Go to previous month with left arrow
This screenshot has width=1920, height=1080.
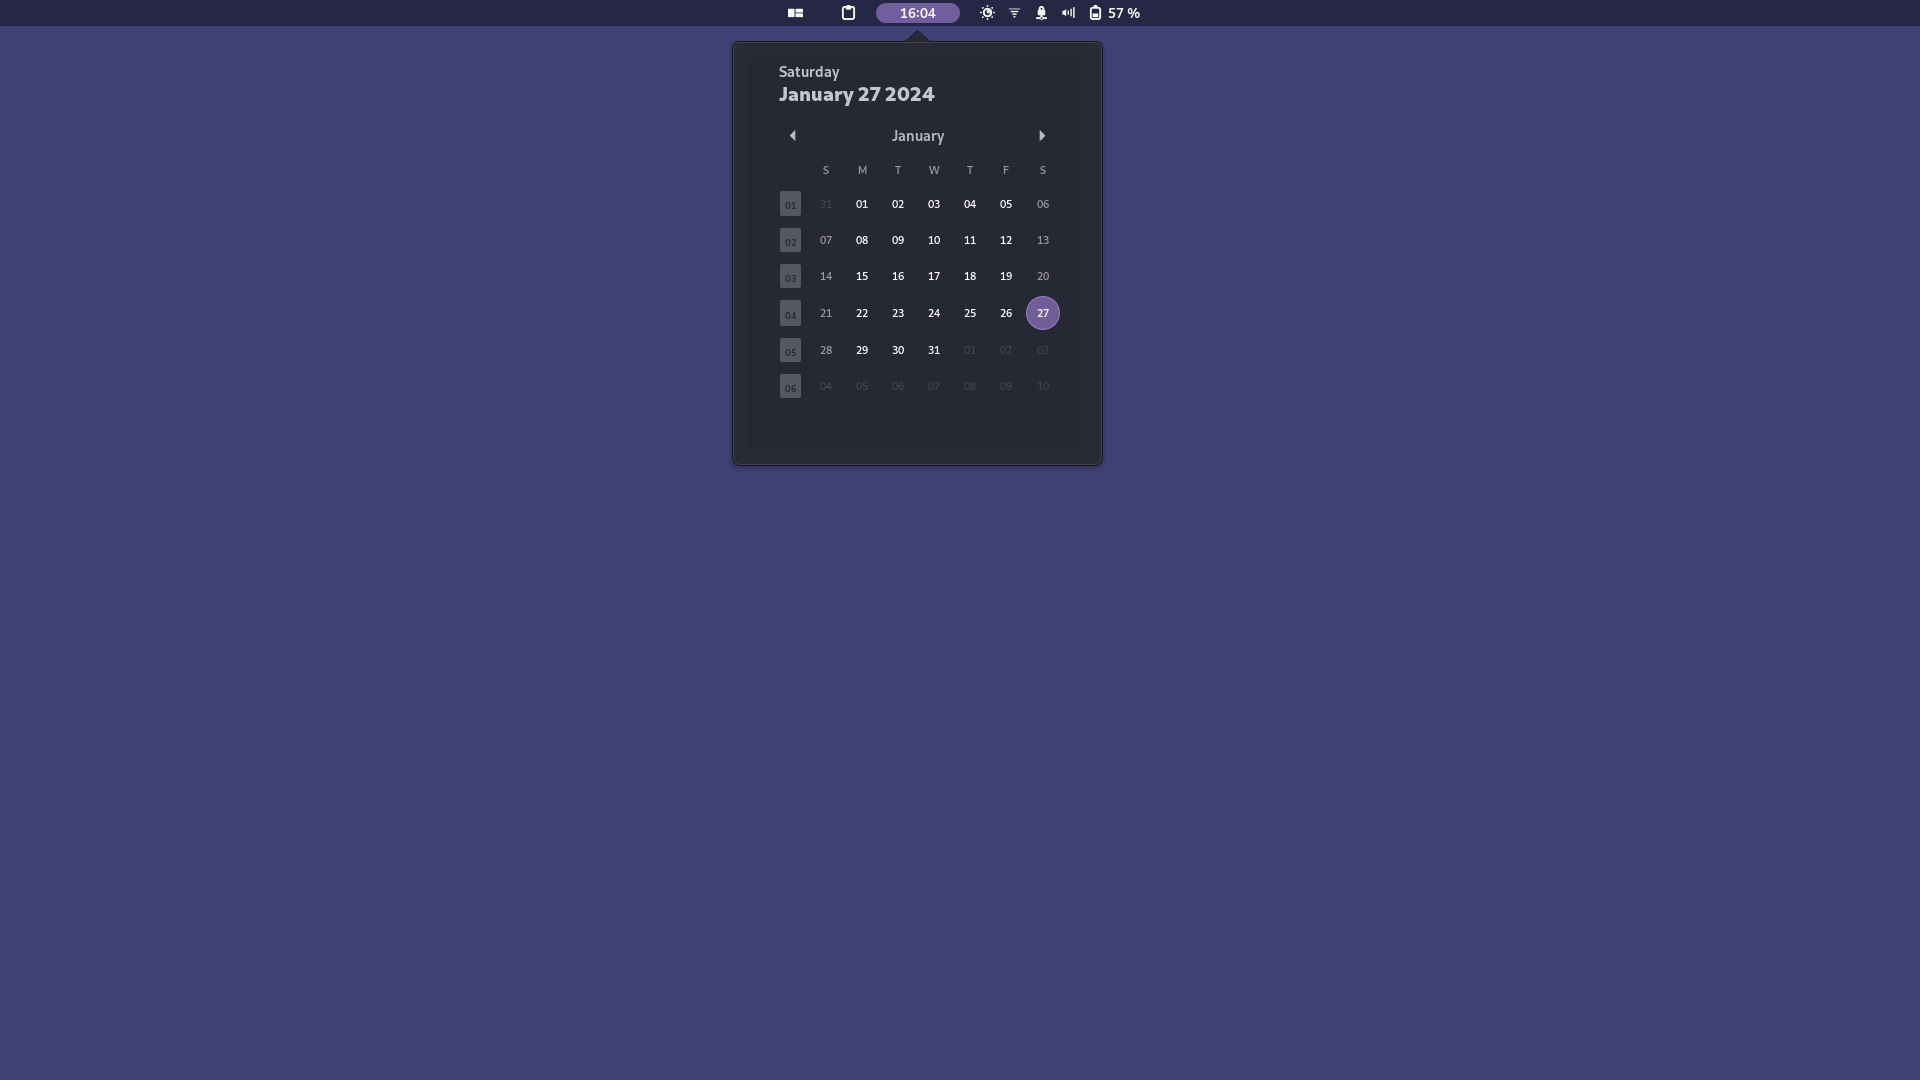792,136
